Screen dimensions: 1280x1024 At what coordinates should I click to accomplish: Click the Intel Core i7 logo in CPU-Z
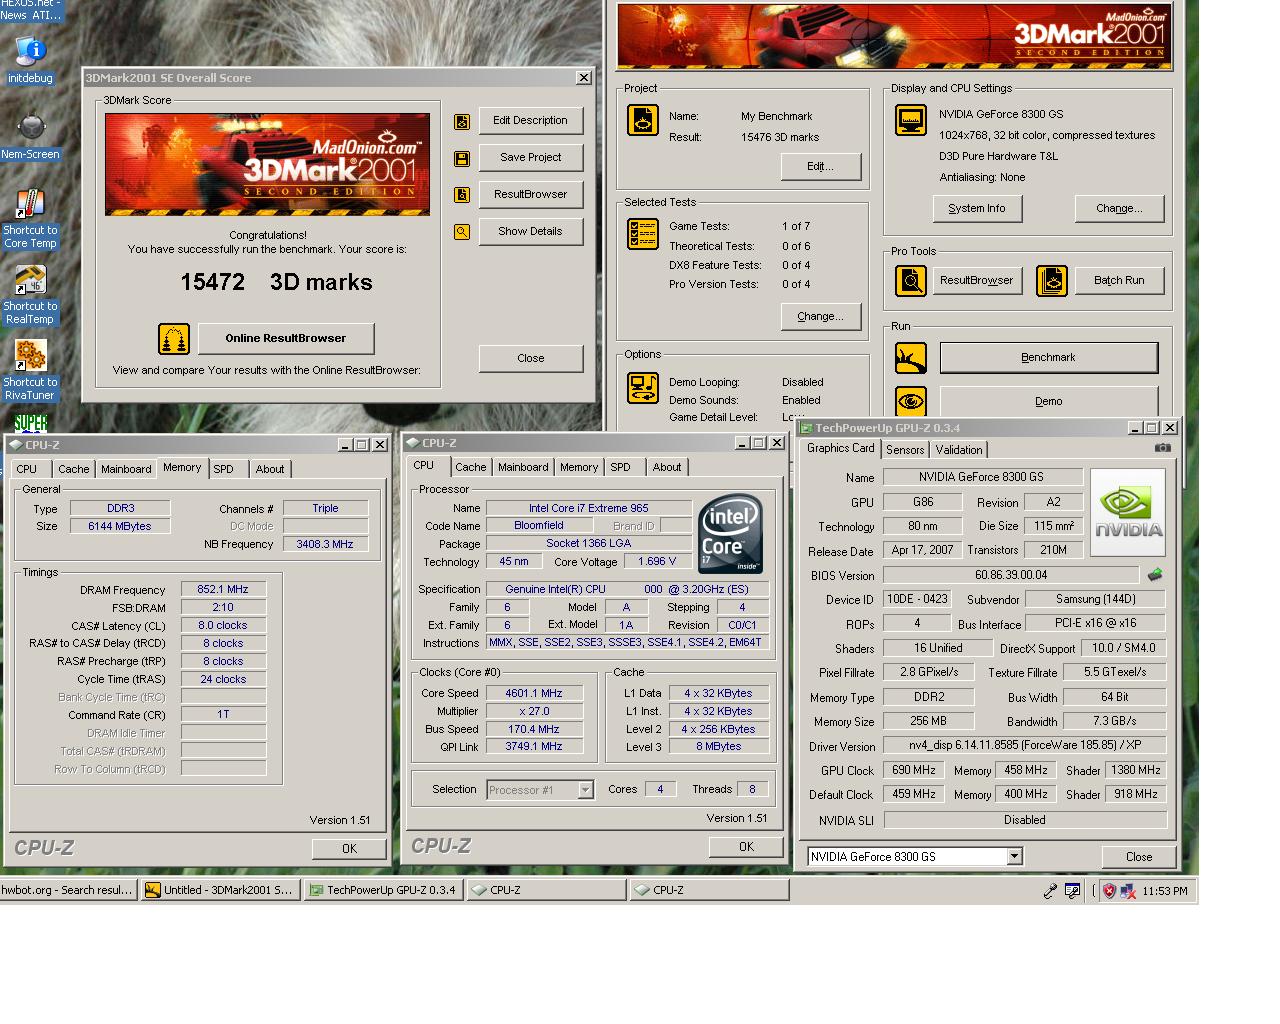pos(731,534)
